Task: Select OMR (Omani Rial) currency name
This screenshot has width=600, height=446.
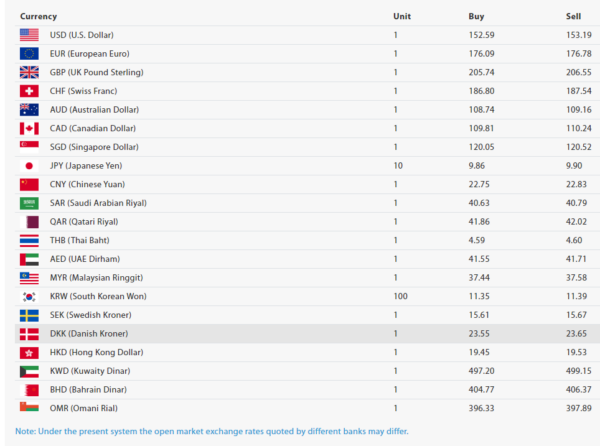Action: tap(83, 408)
